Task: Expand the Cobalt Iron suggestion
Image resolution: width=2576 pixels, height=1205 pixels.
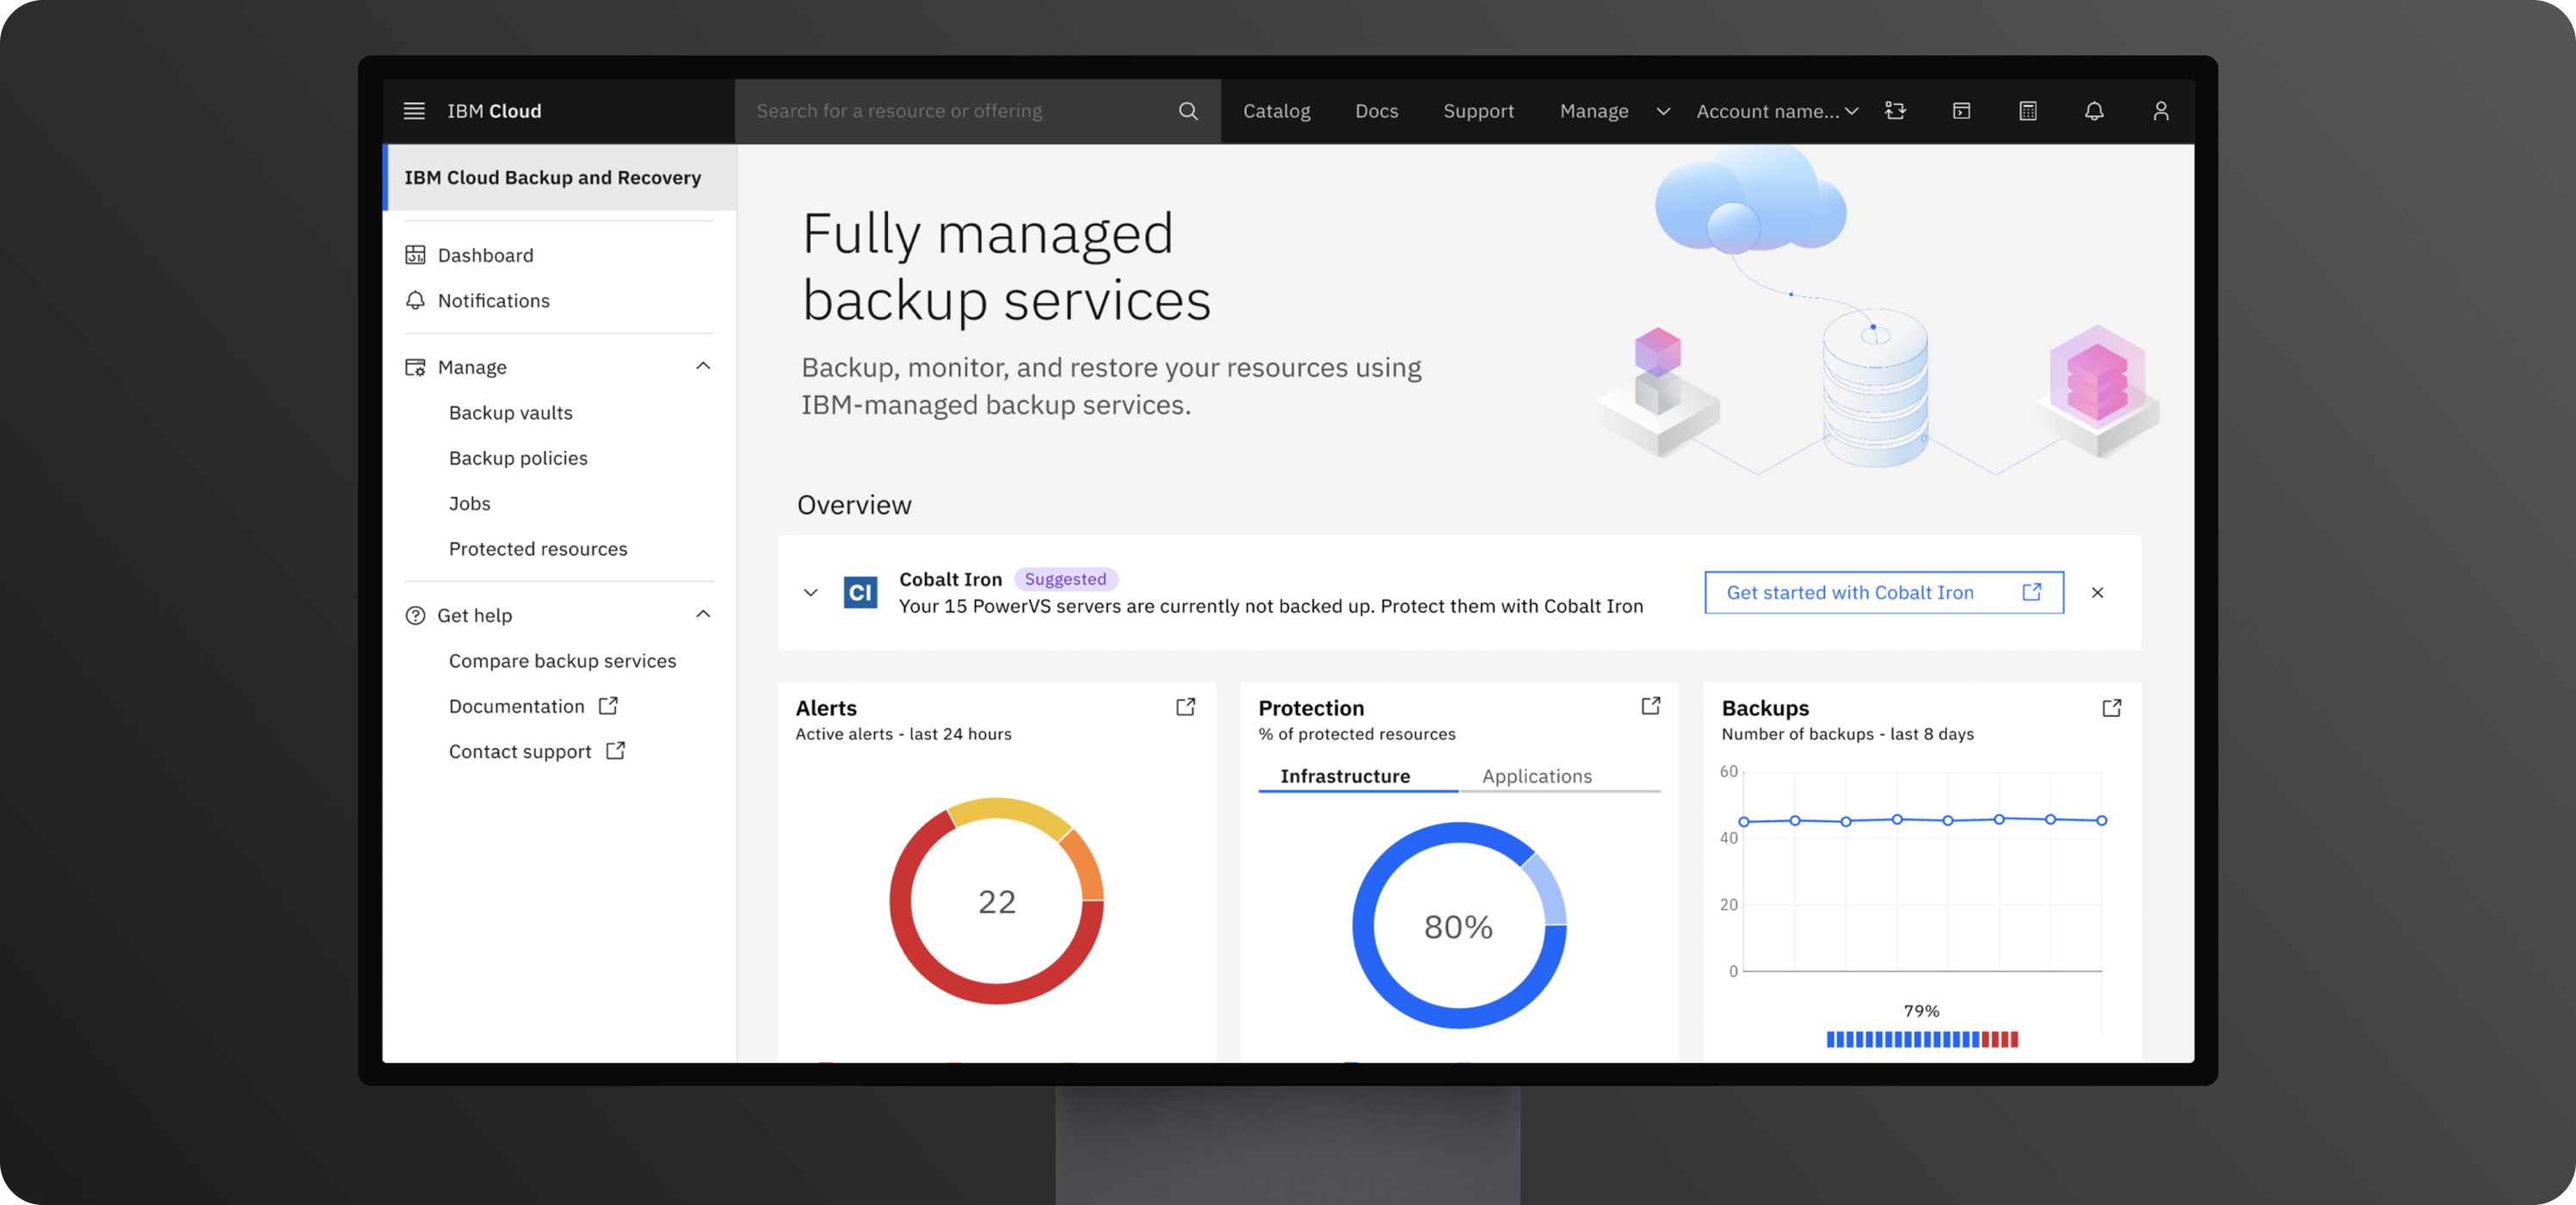Action: 811,592
